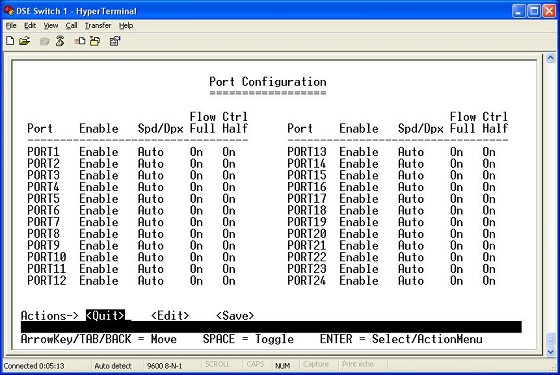Click the PORT18 row label
Screen dimensions: 560x375
[307, 210]
